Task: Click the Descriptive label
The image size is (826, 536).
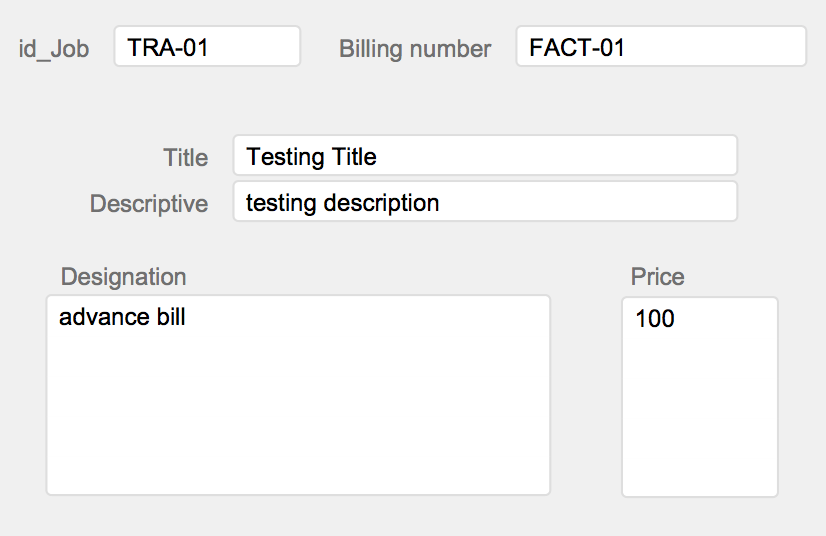Action: [149, 204]
